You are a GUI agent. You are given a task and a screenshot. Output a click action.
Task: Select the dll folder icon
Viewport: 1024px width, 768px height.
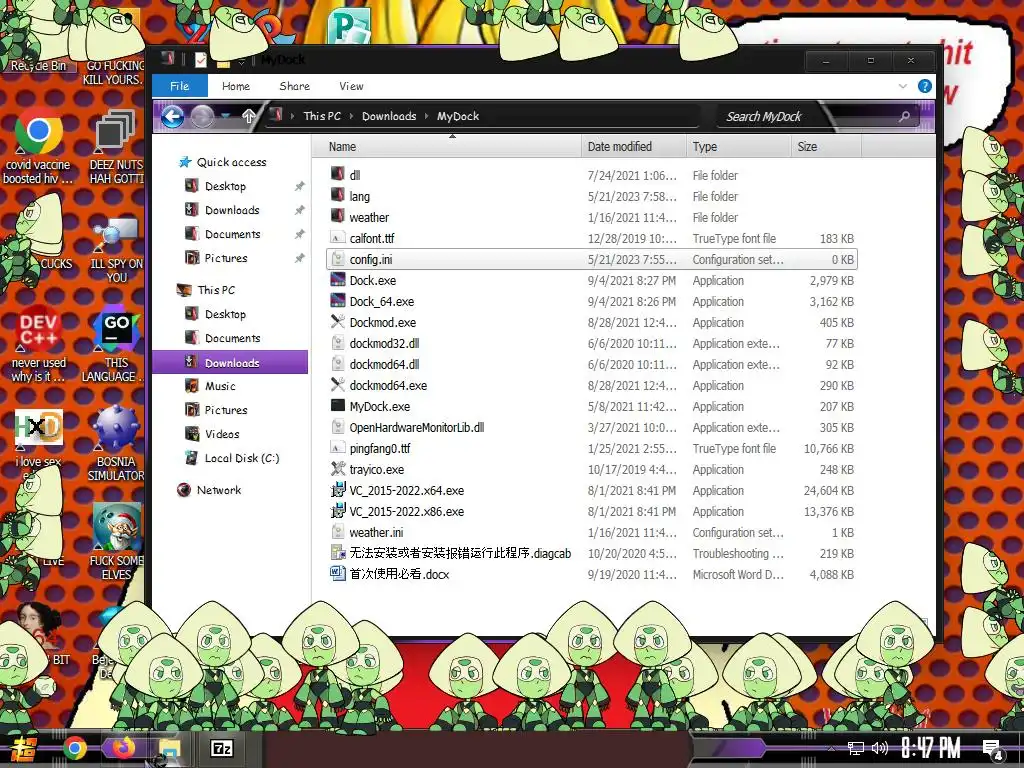pyautogui.click(x=338, y=174)
